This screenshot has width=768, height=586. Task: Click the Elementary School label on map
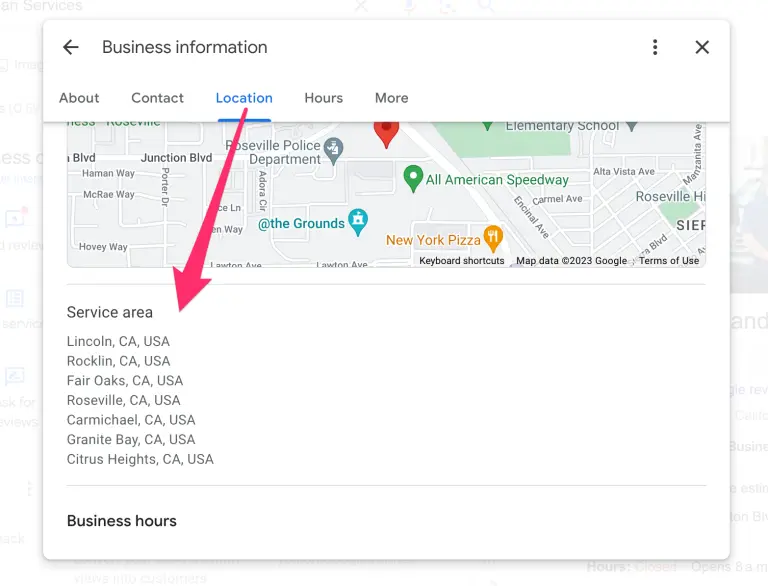(x=562, y=126)
